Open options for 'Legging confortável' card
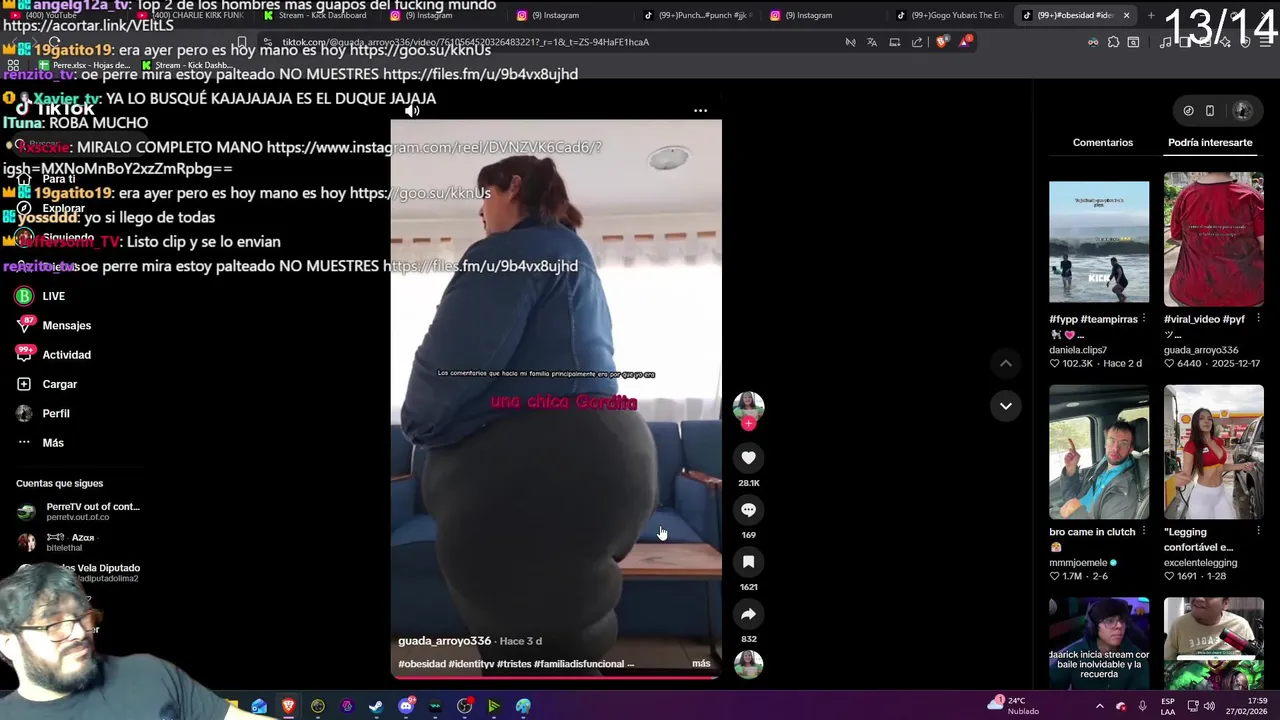Viewport: 1280px width, 720px height. (1258, 532)
